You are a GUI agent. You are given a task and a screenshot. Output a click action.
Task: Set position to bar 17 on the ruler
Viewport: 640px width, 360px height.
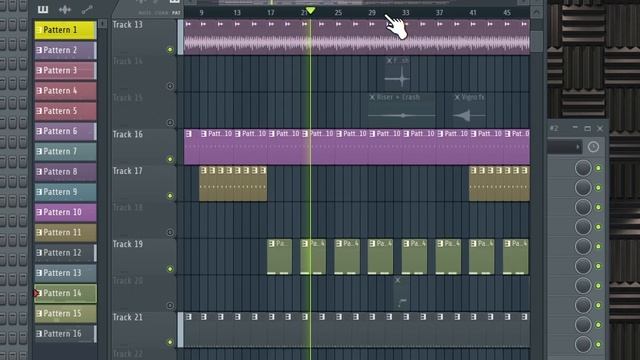271,13
